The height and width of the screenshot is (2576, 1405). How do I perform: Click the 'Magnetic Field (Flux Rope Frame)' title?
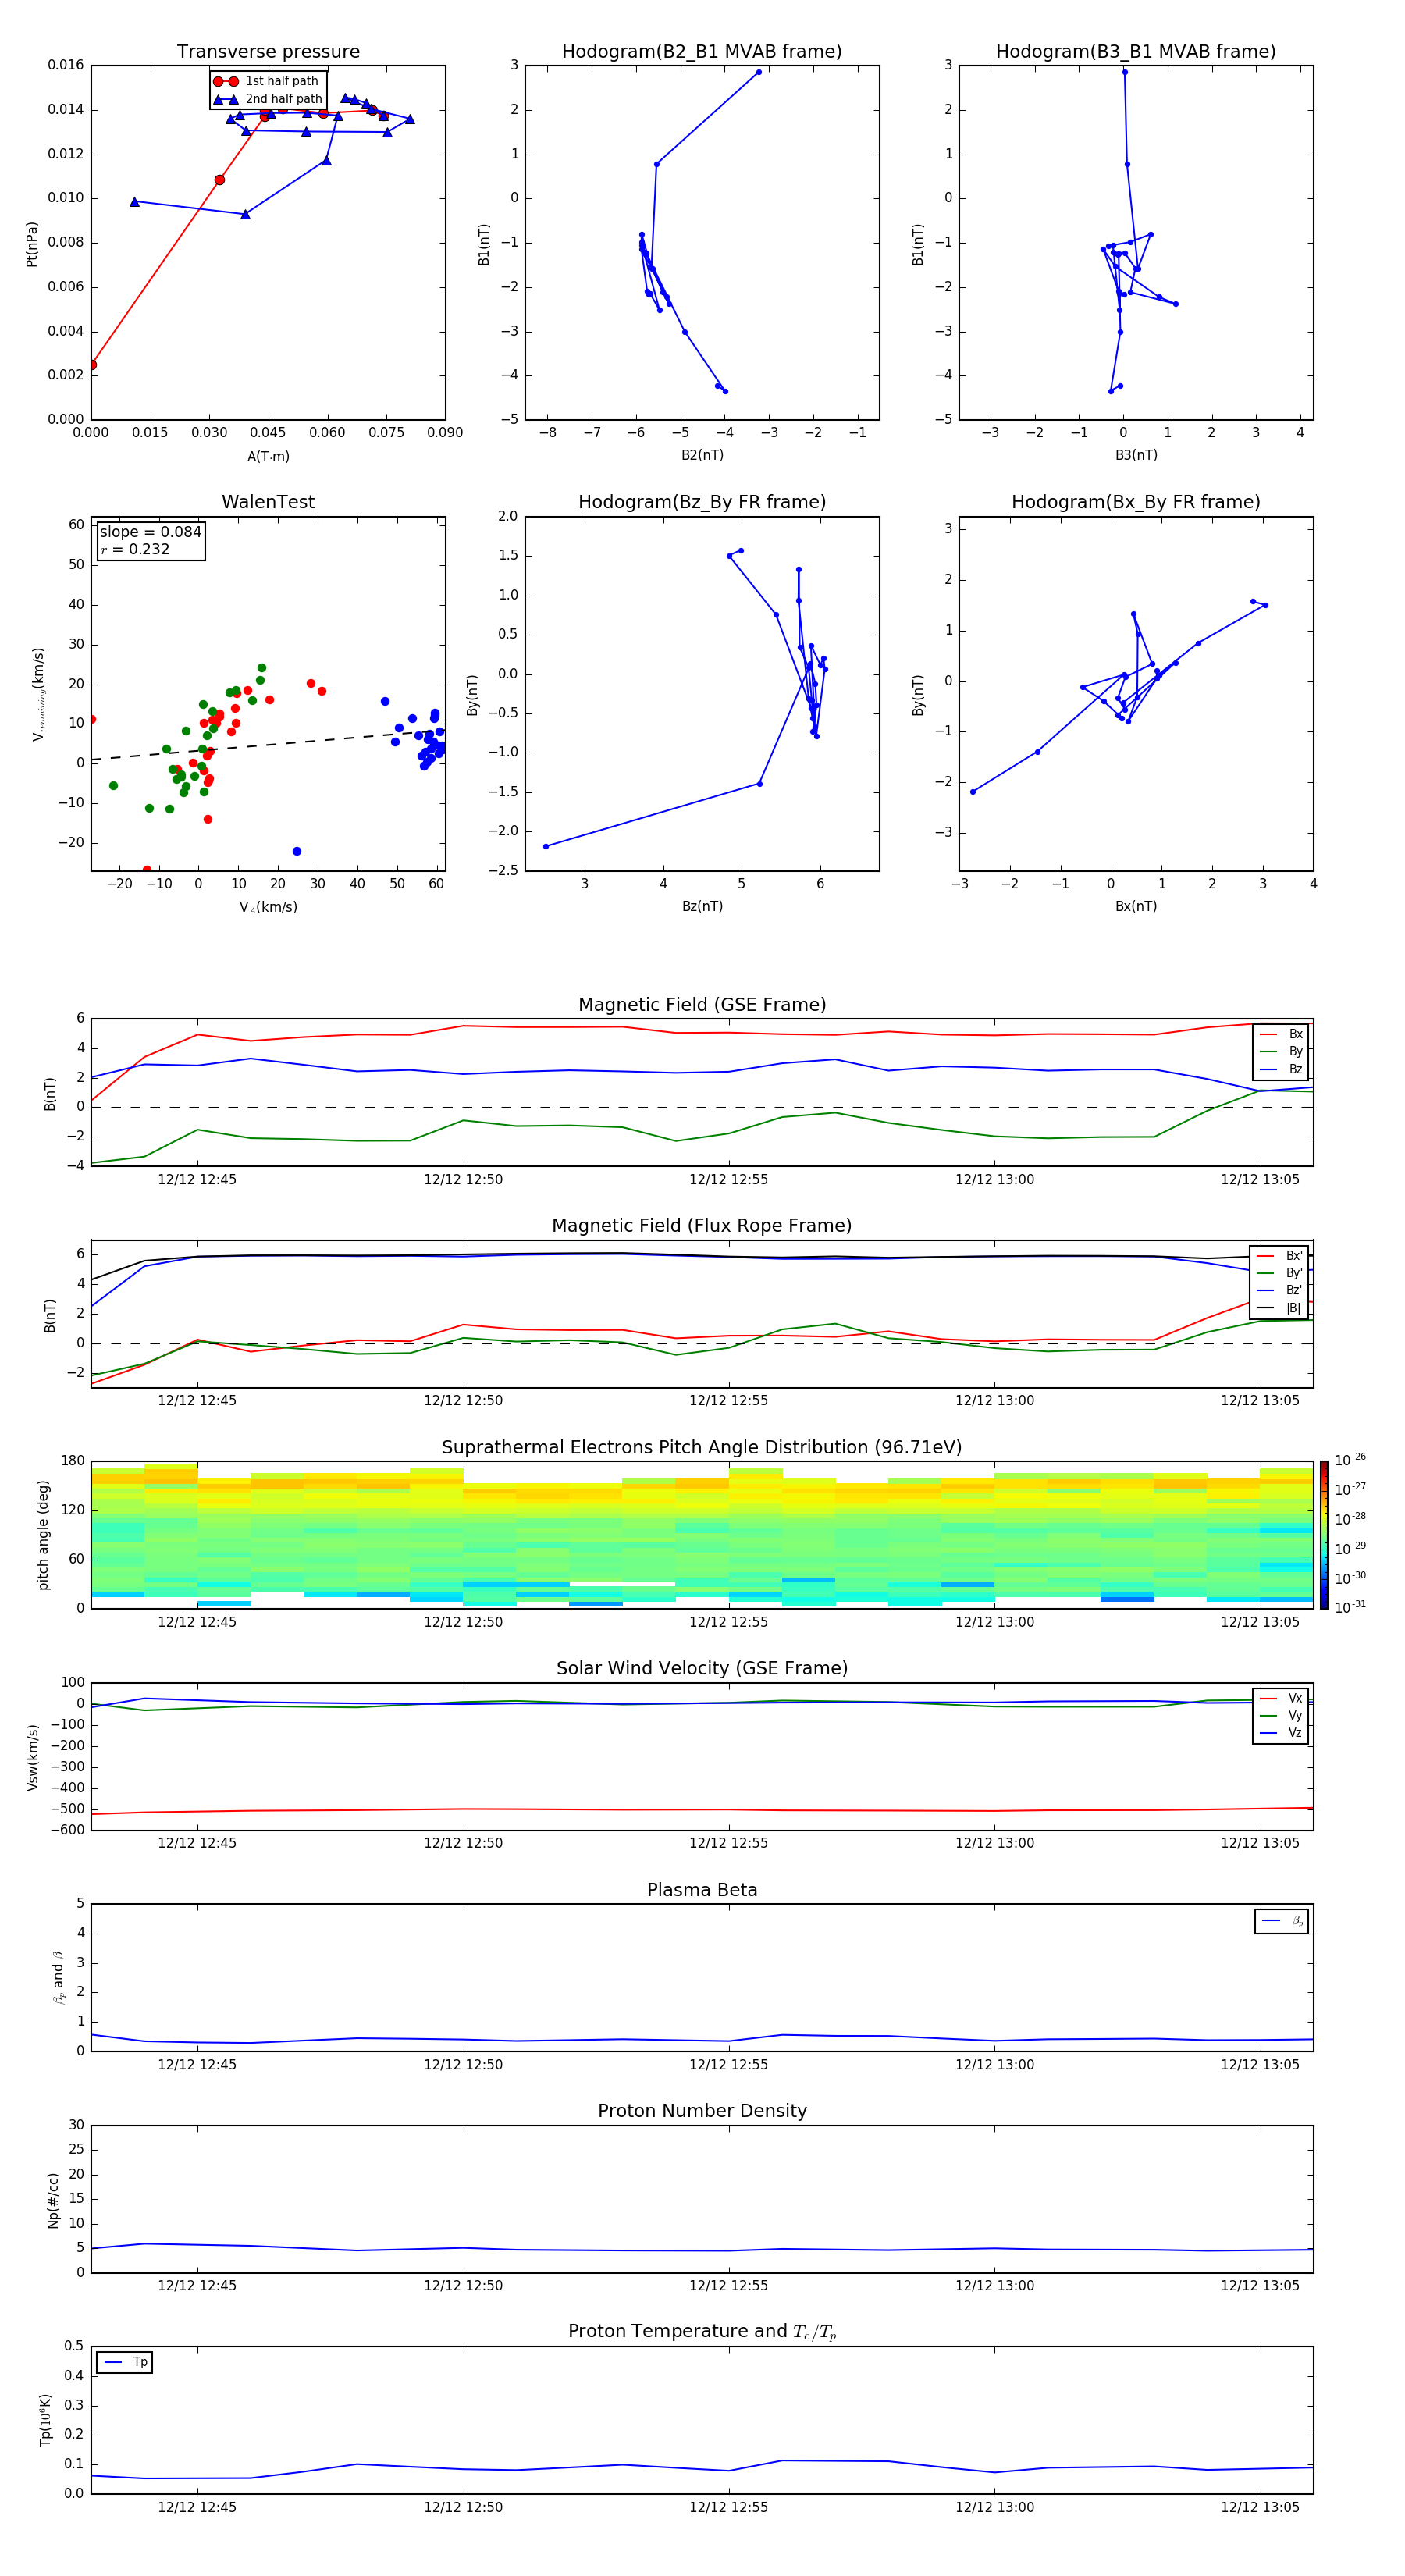click(x=702, y=1226)
